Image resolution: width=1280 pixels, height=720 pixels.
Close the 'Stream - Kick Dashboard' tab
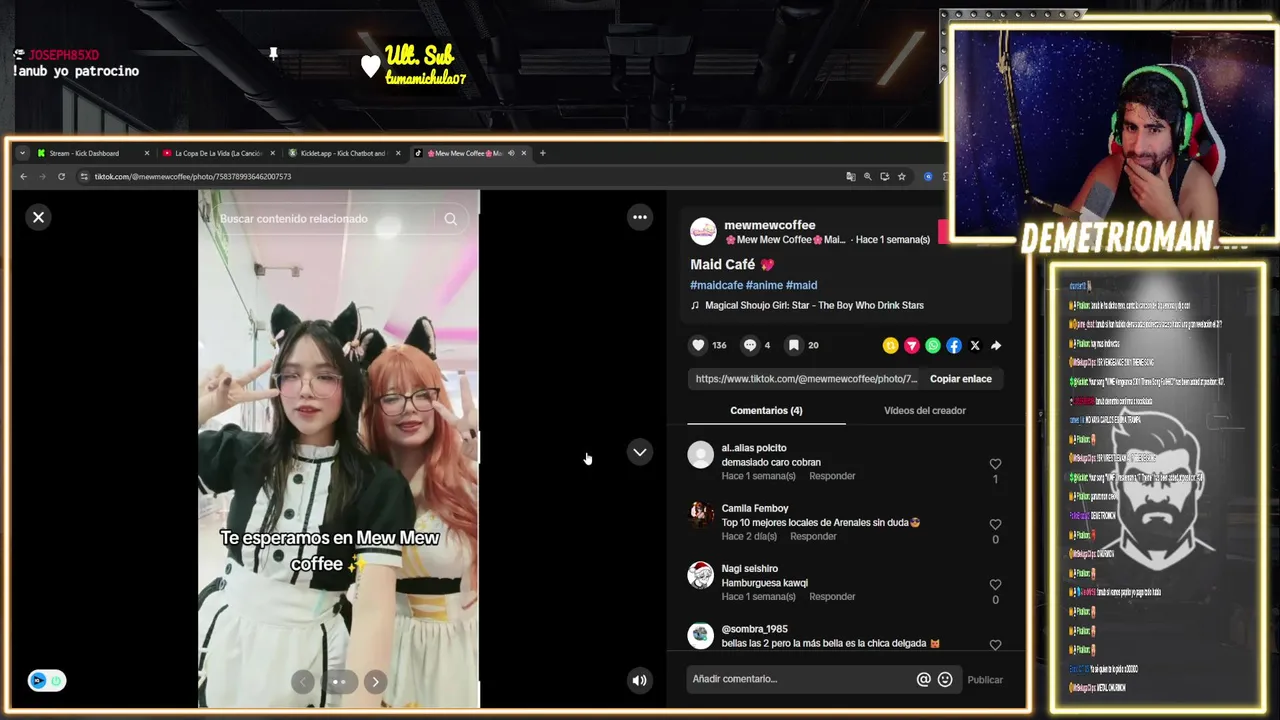point(146,153)
